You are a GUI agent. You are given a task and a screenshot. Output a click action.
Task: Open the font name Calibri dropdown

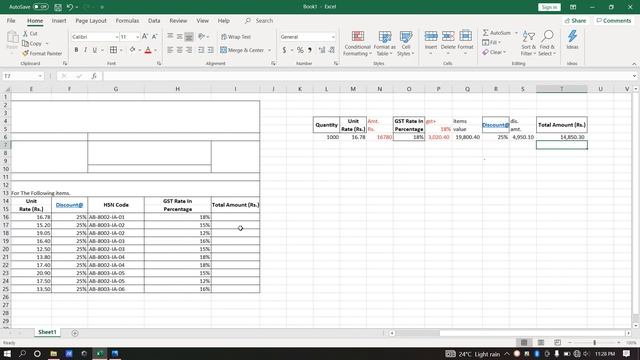[x=117, y=37]
